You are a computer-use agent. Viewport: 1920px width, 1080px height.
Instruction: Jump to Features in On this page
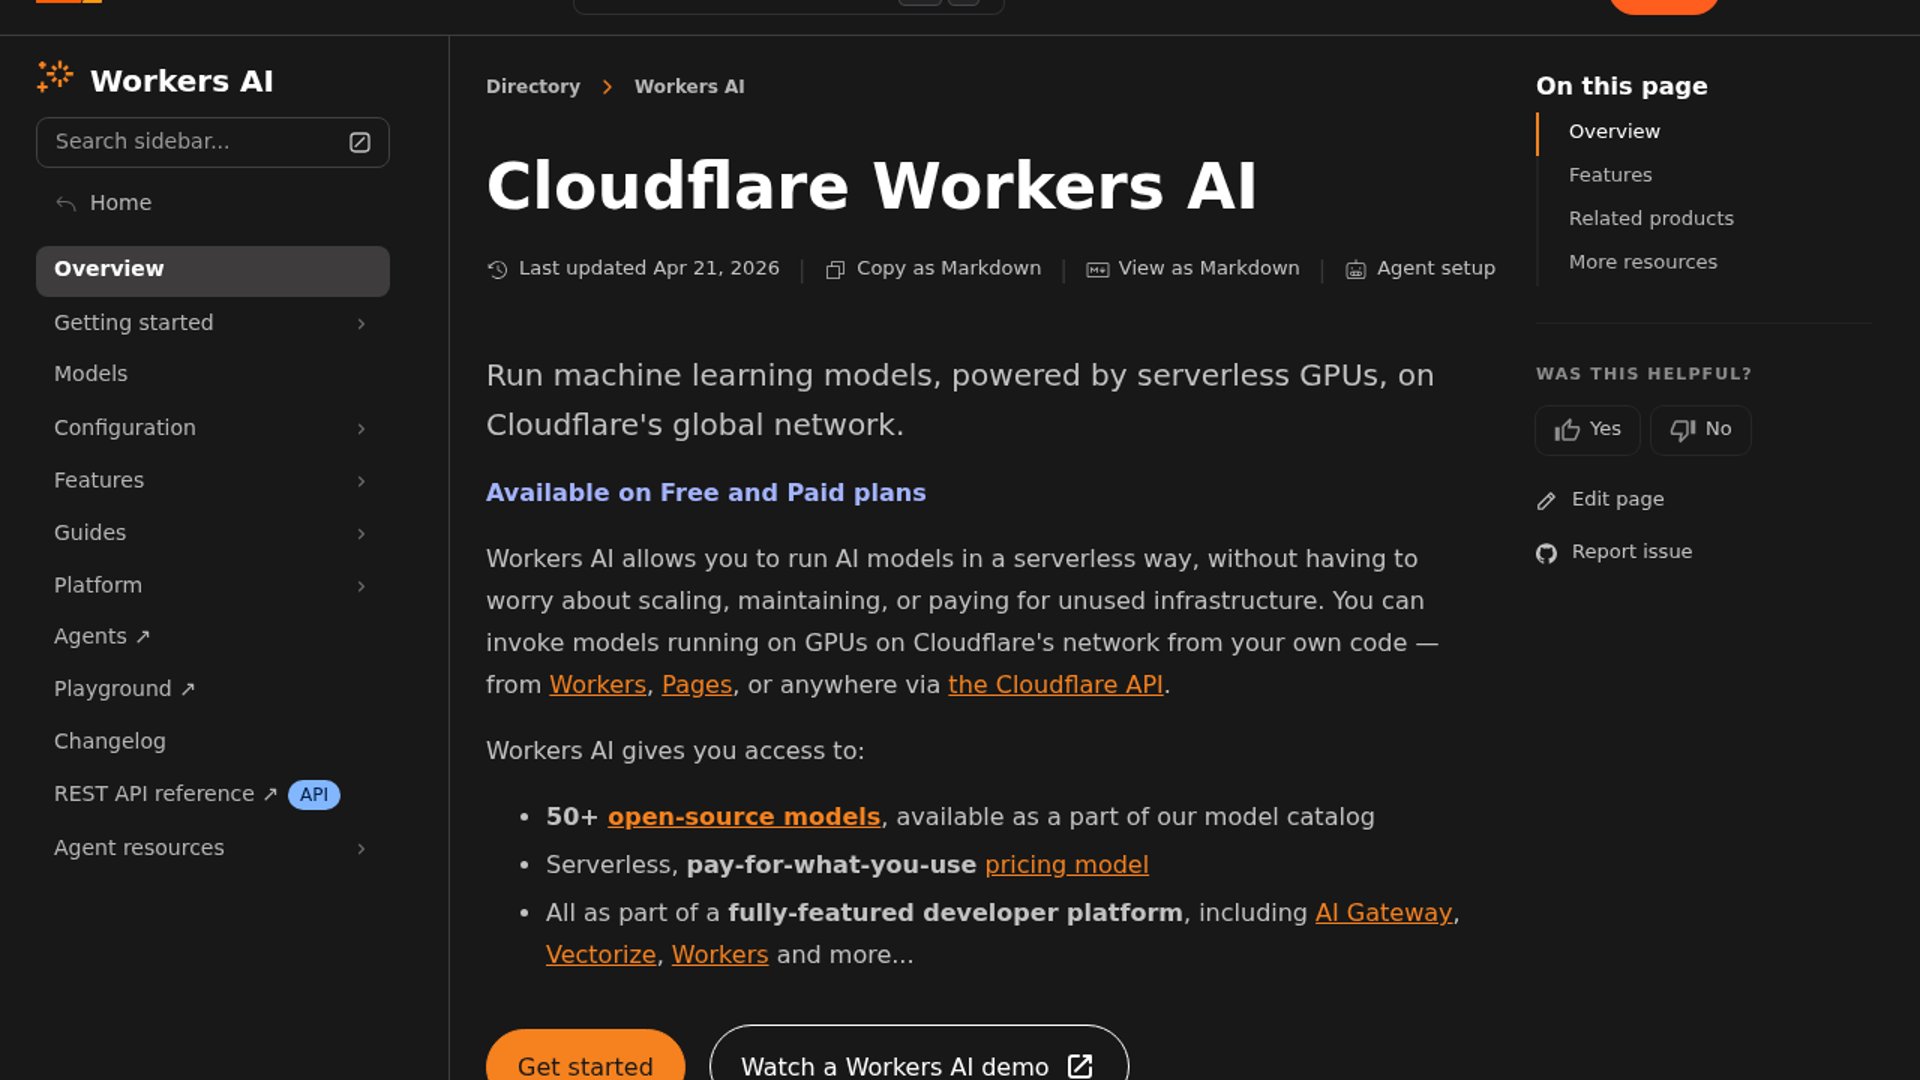[1610, 175]
